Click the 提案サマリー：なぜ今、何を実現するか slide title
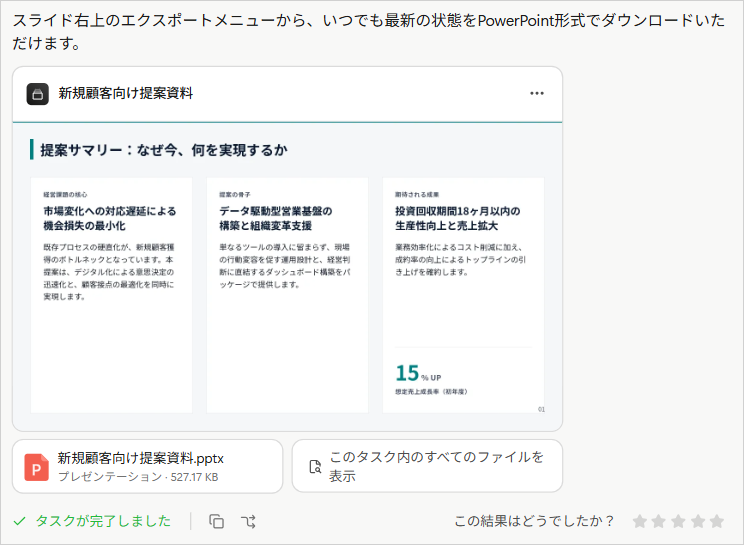744x545 pixels. [x=164, y=150]
